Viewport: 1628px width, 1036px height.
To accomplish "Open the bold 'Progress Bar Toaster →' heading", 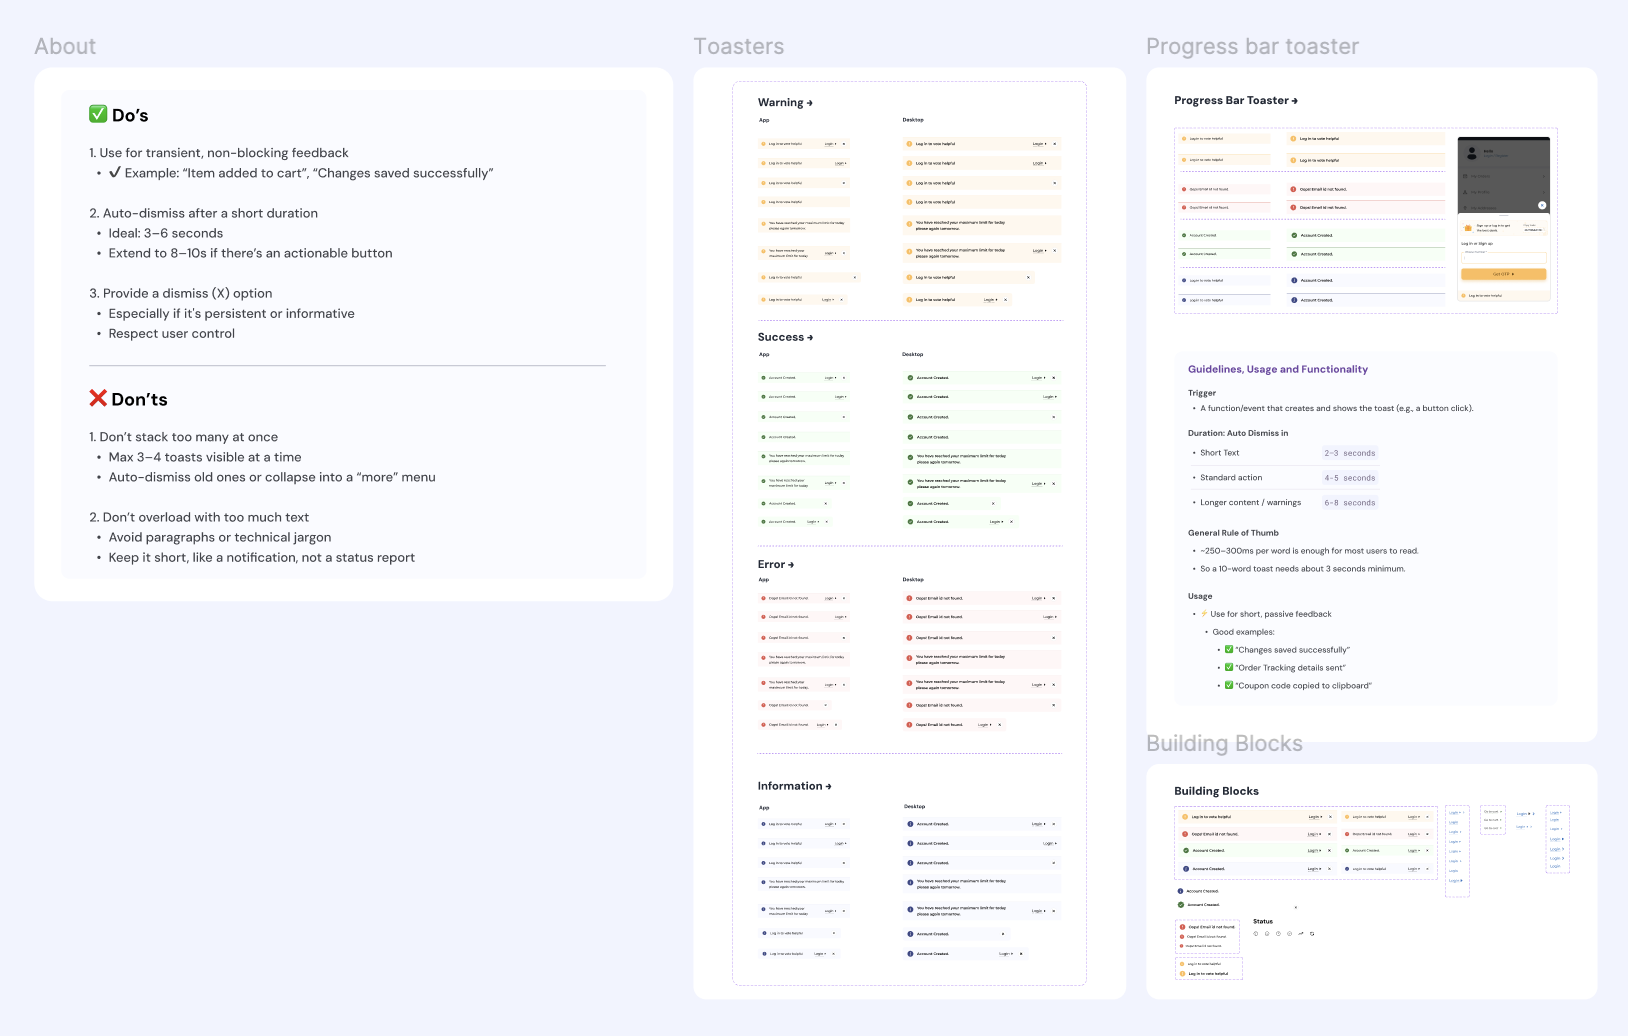I will coord(1236,101).
